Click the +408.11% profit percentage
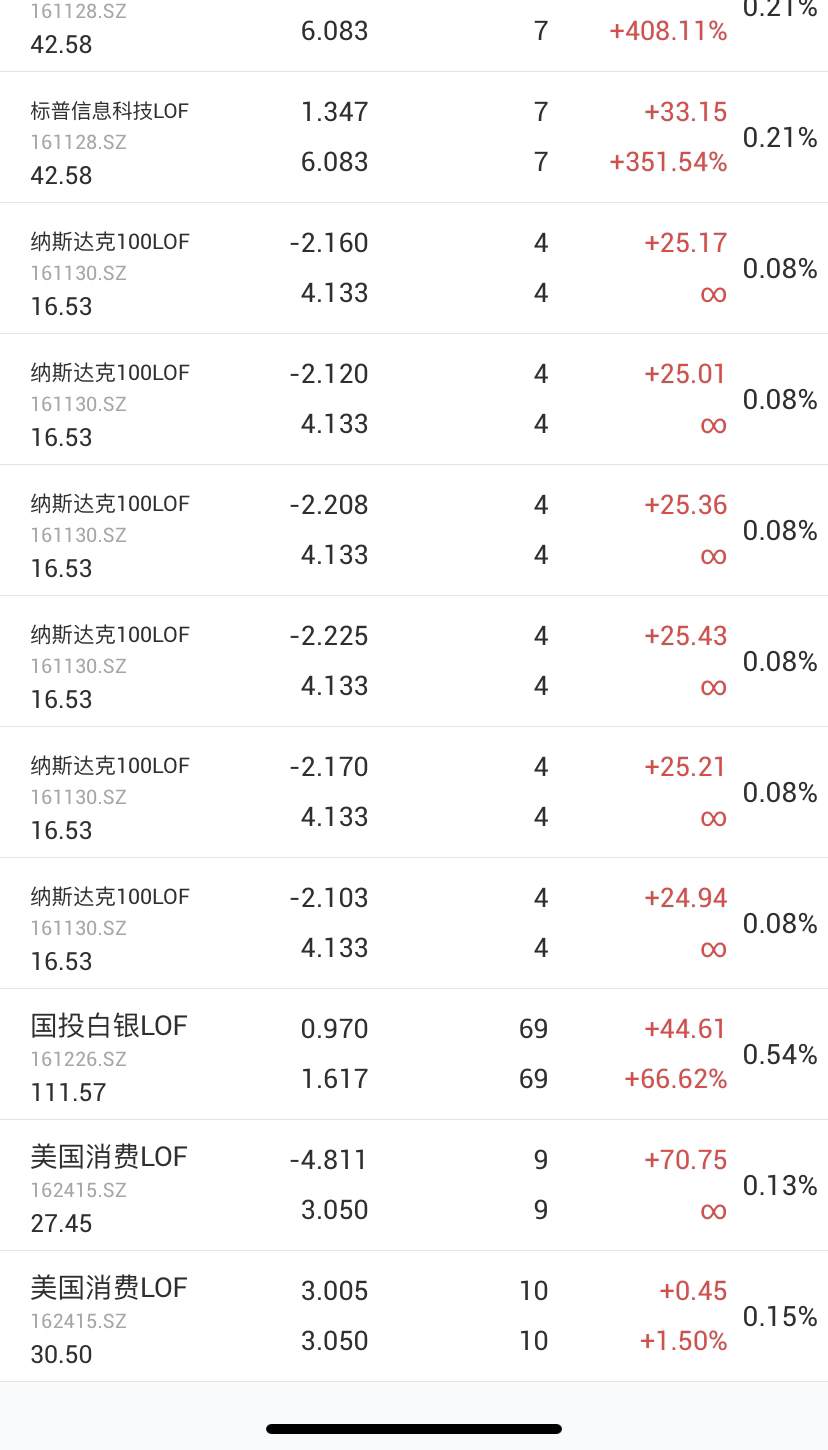 668,31
